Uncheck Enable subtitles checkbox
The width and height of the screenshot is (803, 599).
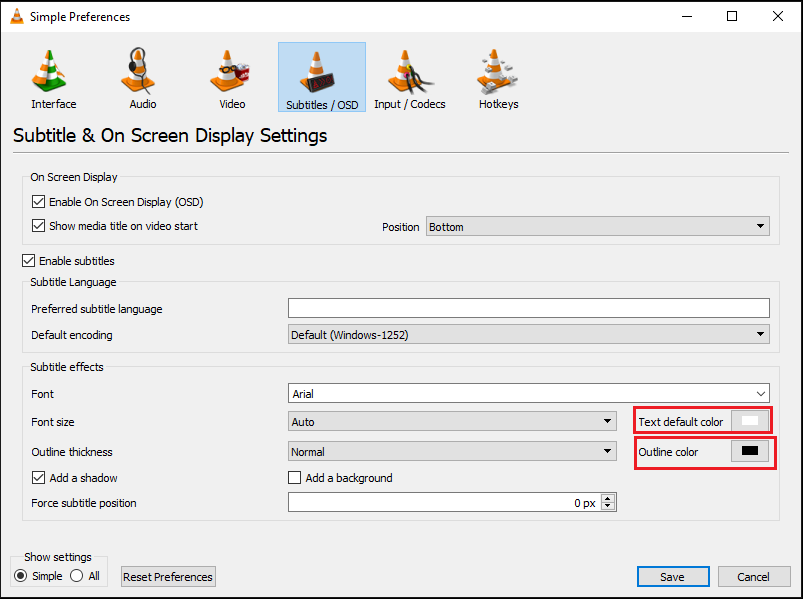[29, 261]
